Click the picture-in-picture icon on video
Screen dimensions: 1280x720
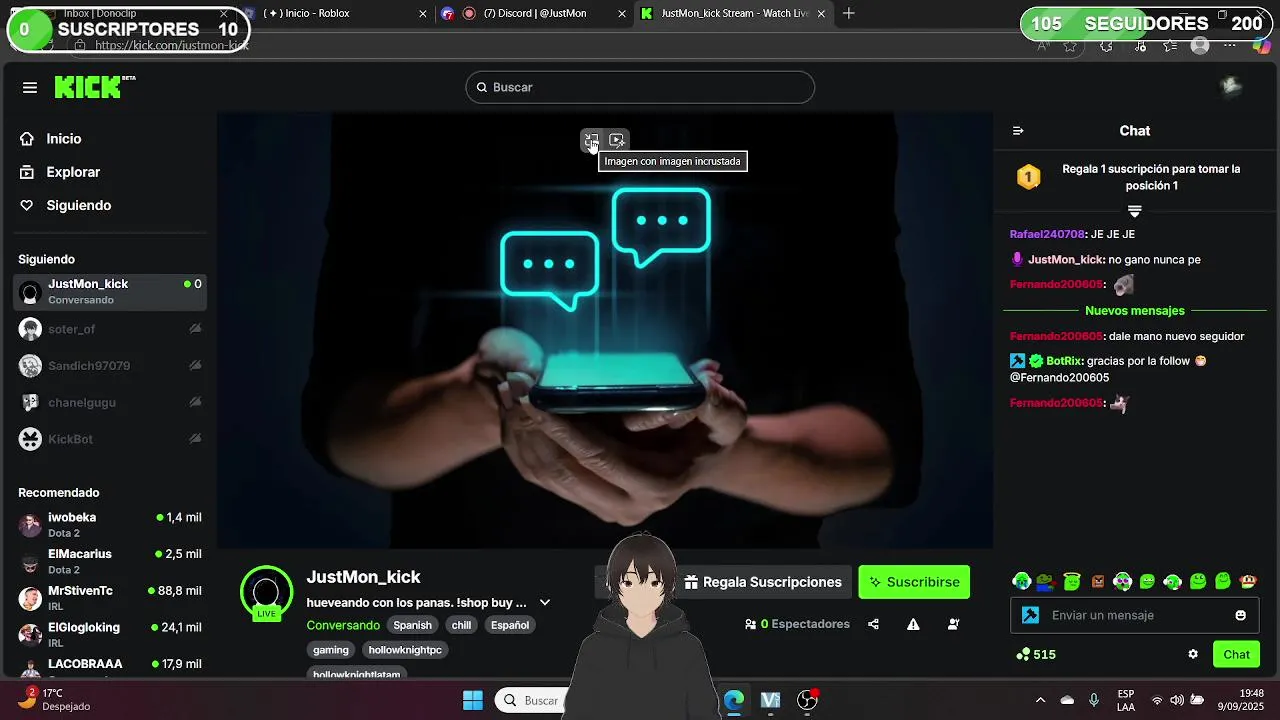592,140
